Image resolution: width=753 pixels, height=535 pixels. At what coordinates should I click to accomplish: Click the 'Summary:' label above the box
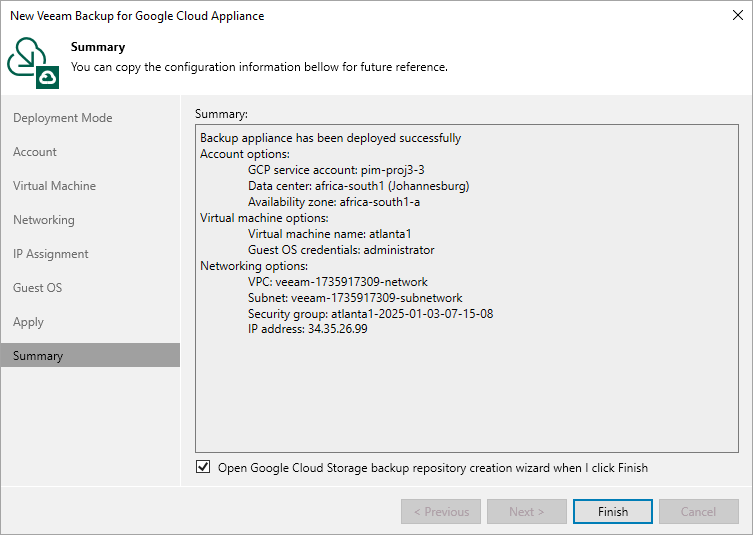[x=221, y=114]
